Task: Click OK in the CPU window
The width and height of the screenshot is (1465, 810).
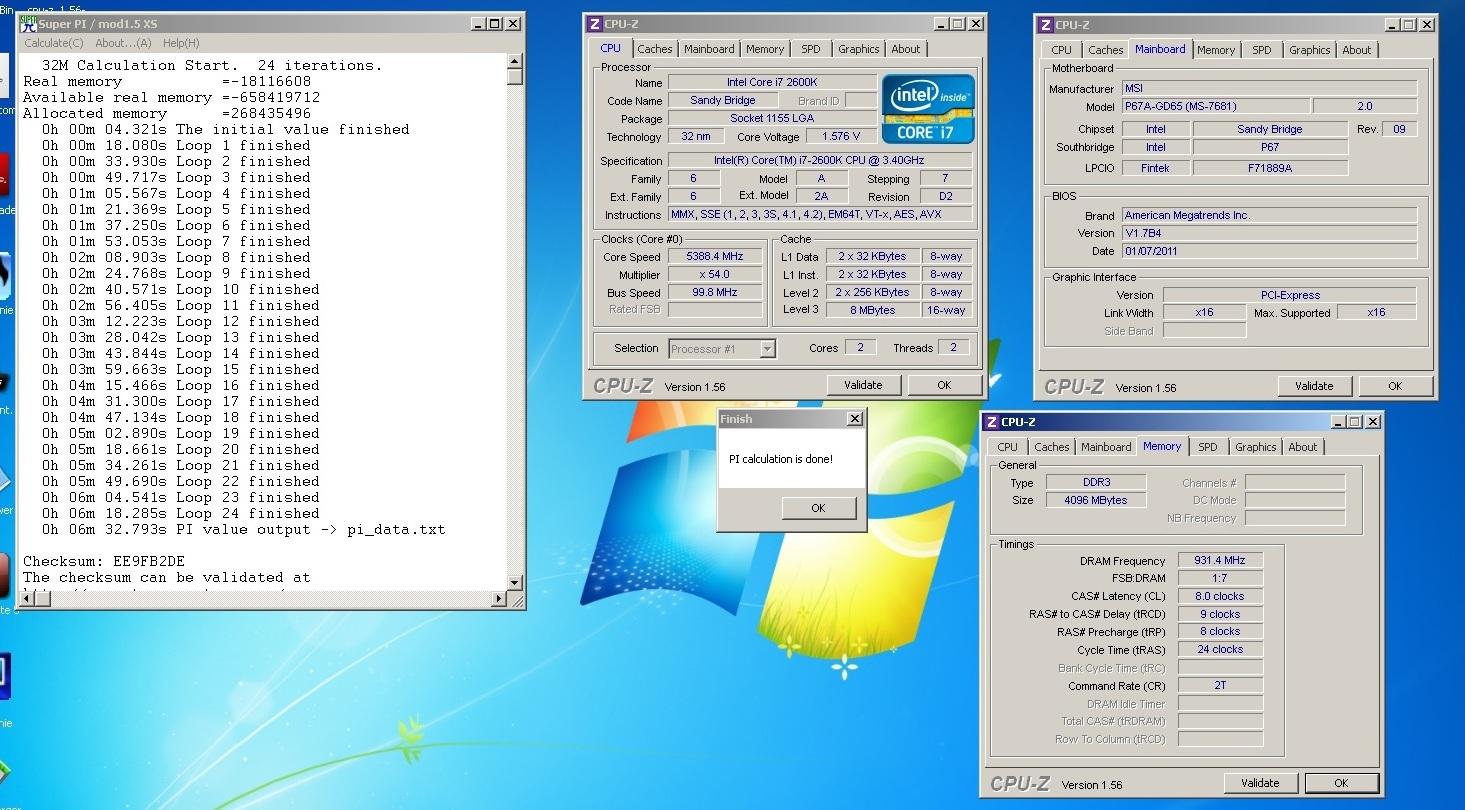Action: point(944,385)
